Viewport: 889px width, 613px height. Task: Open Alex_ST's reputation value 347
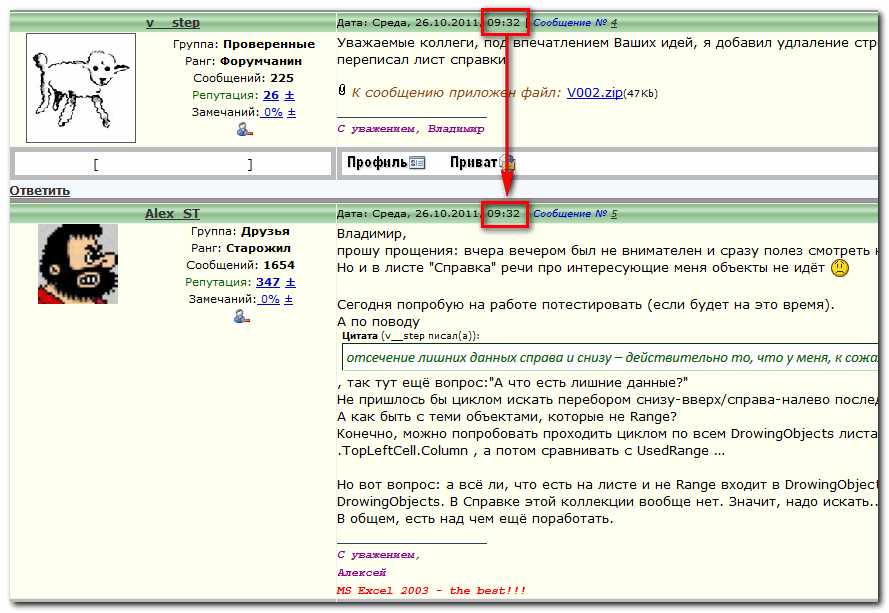point(268,282)
